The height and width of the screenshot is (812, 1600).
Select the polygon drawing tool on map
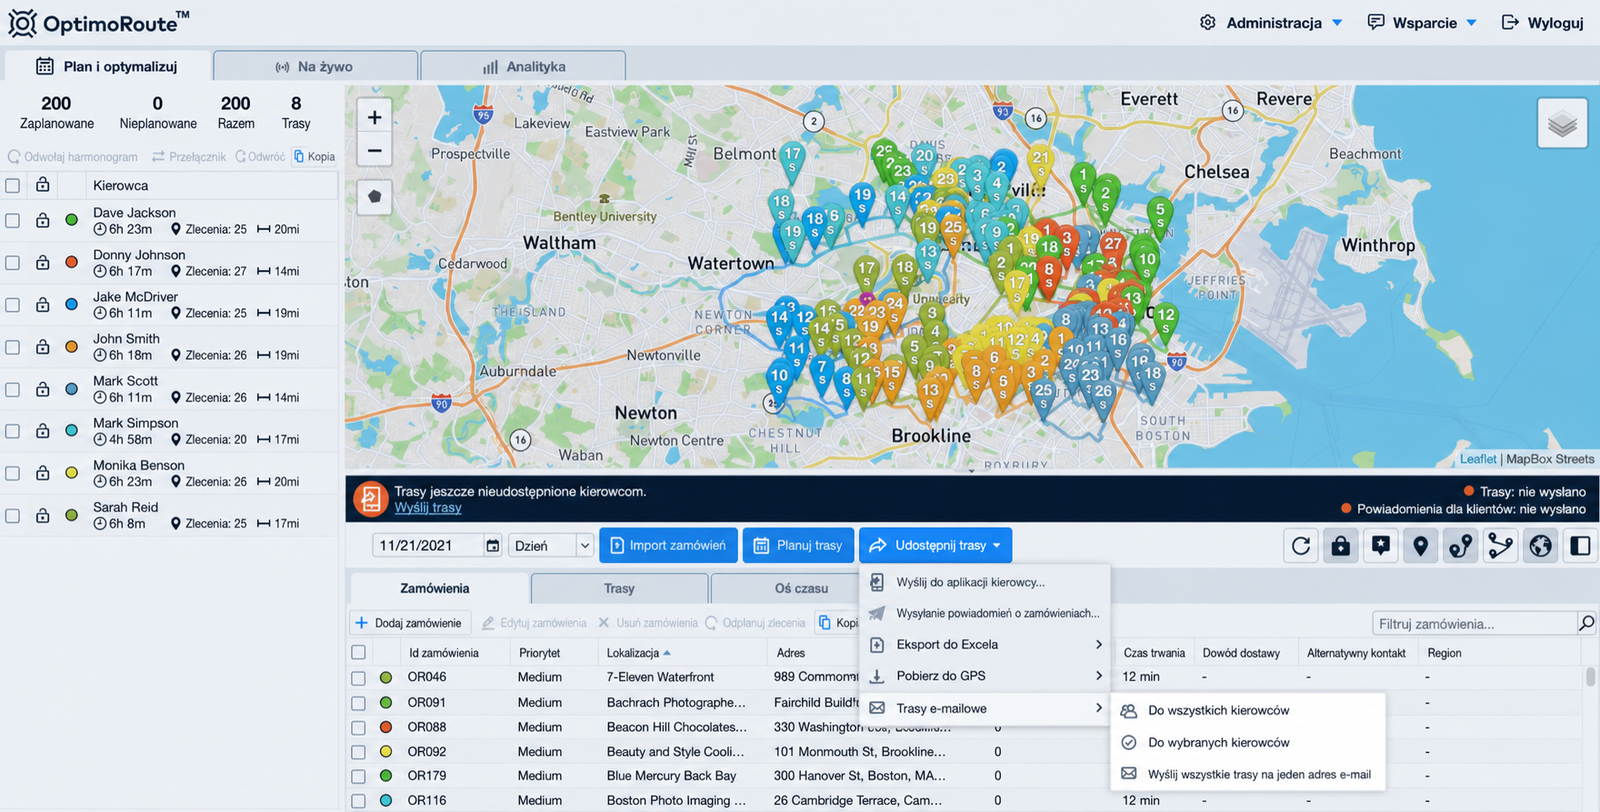point(374,196)
